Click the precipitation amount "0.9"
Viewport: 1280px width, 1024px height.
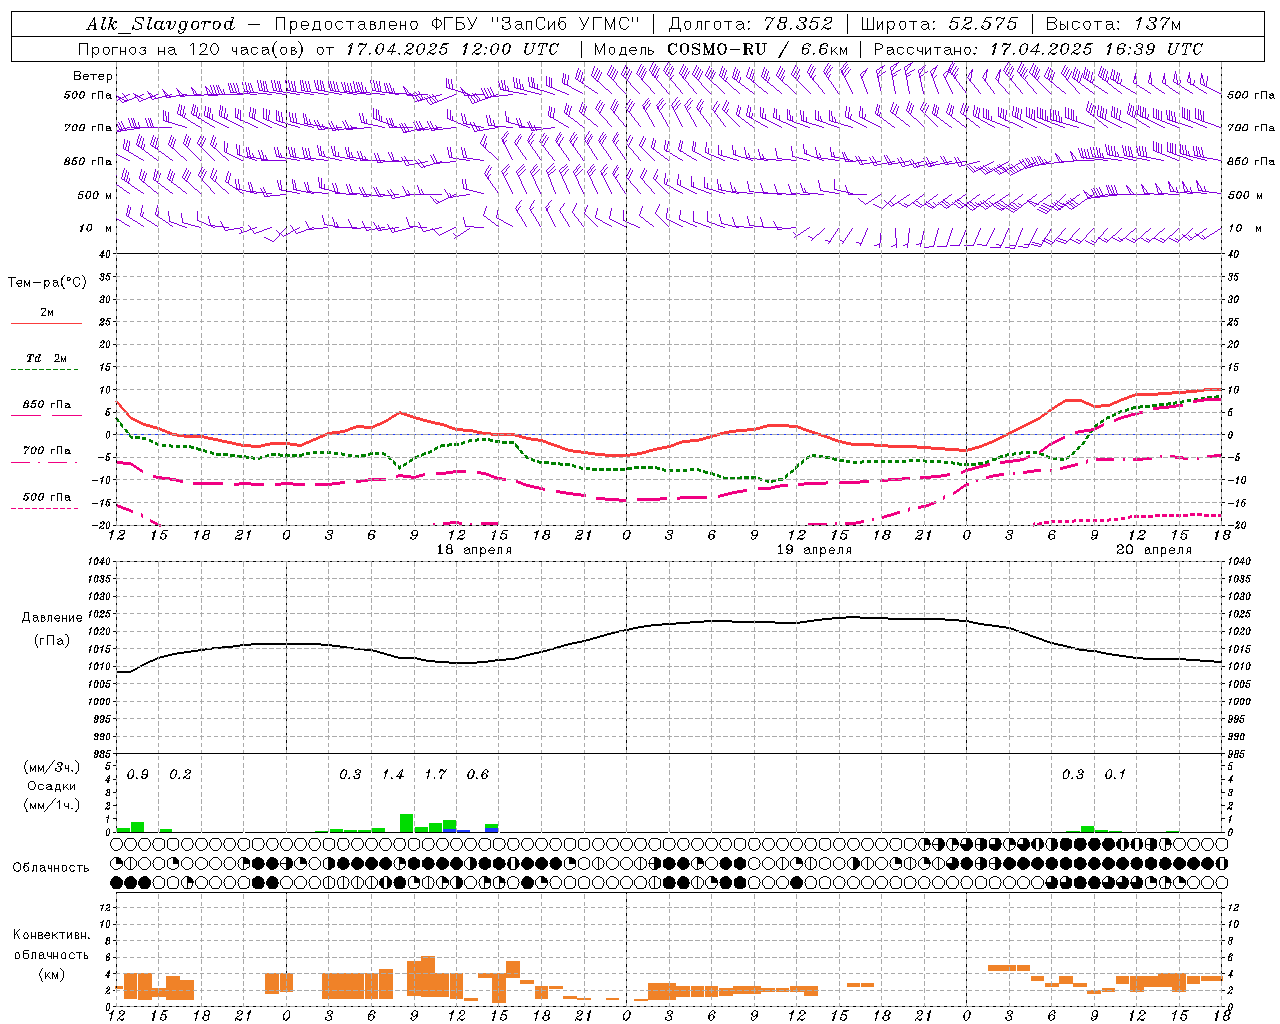click(138, 775)
